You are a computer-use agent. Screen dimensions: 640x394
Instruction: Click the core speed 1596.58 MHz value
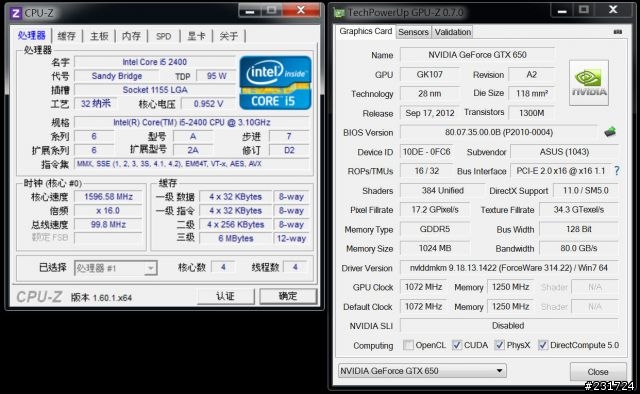coord(108,197)
